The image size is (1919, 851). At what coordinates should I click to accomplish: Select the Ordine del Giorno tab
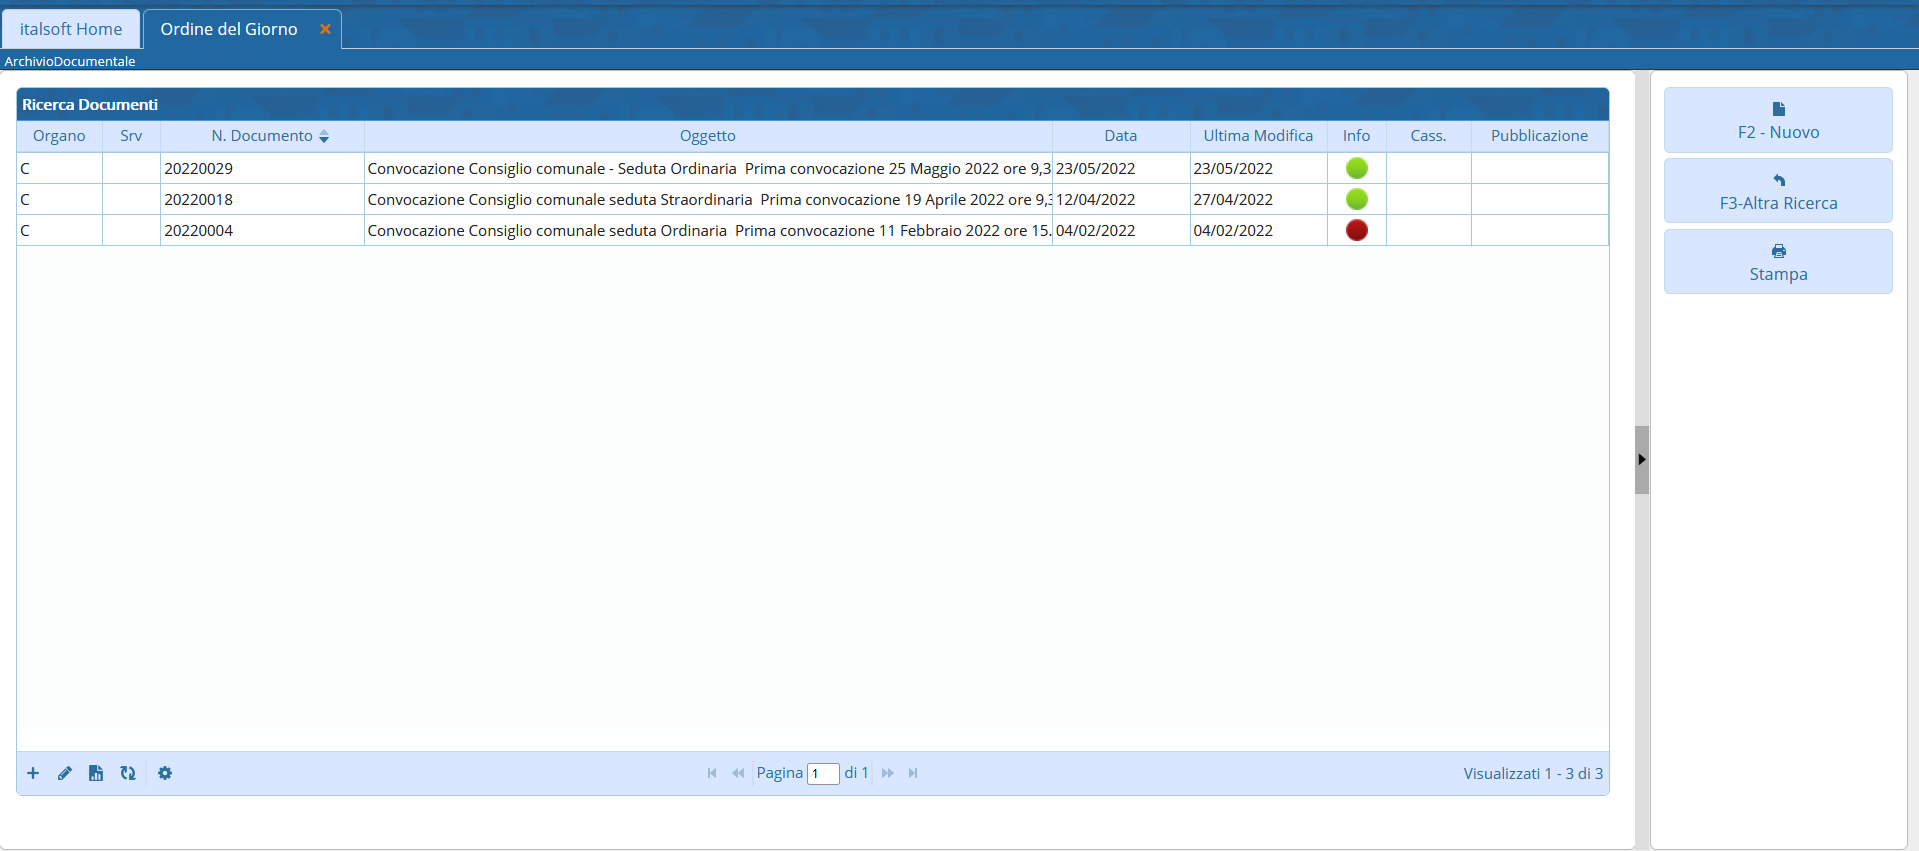point(229,29)
